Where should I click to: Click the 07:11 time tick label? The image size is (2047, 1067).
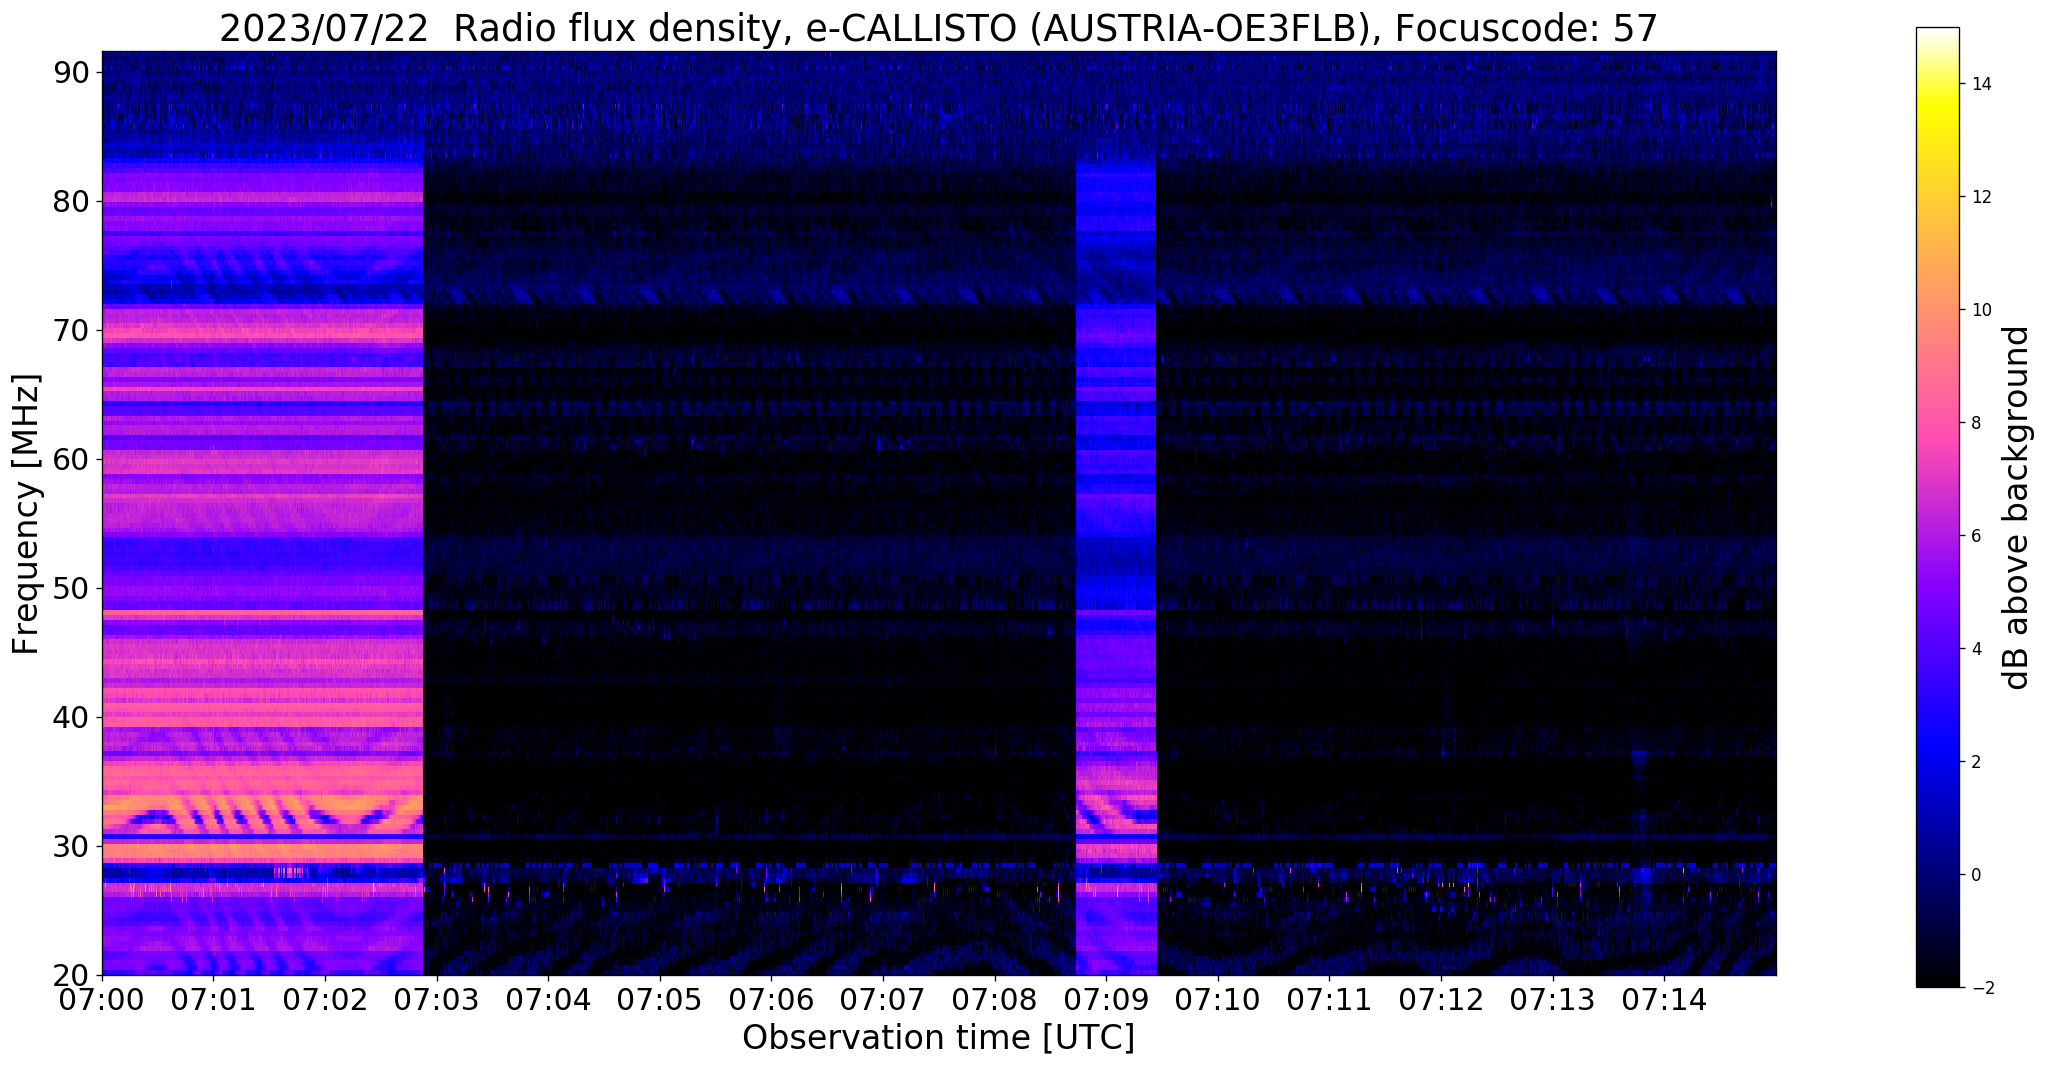click(x=1329, y=1000)
